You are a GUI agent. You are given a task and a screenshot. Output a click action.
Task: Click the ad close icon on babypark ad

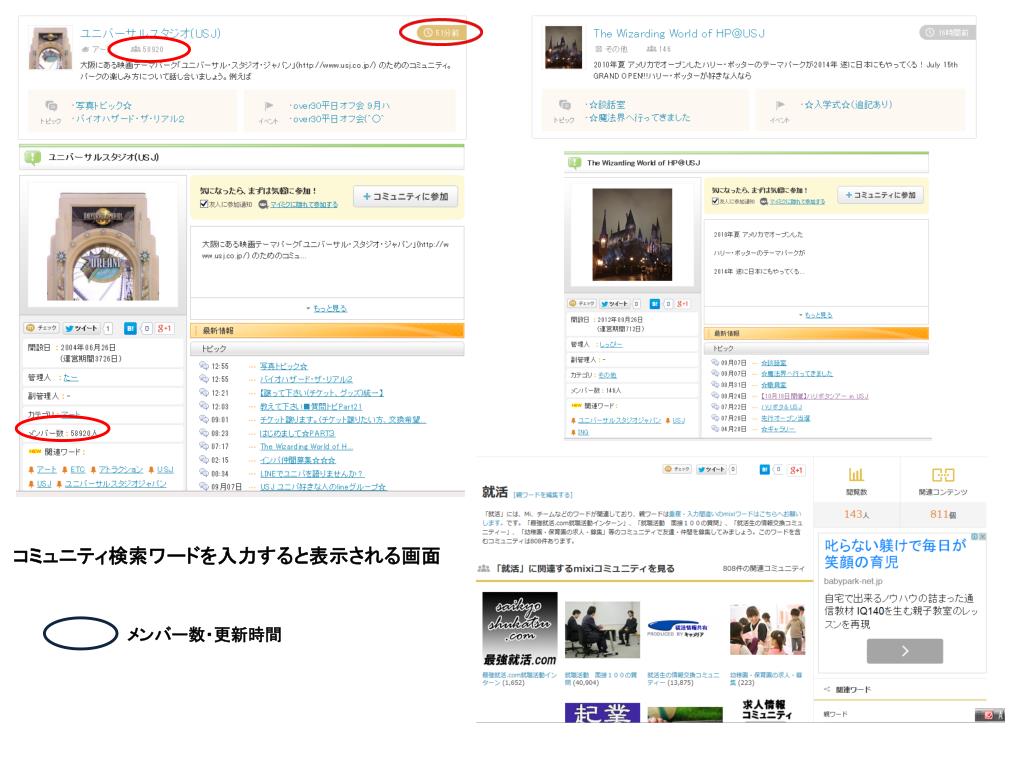click(x=981, y=537)
